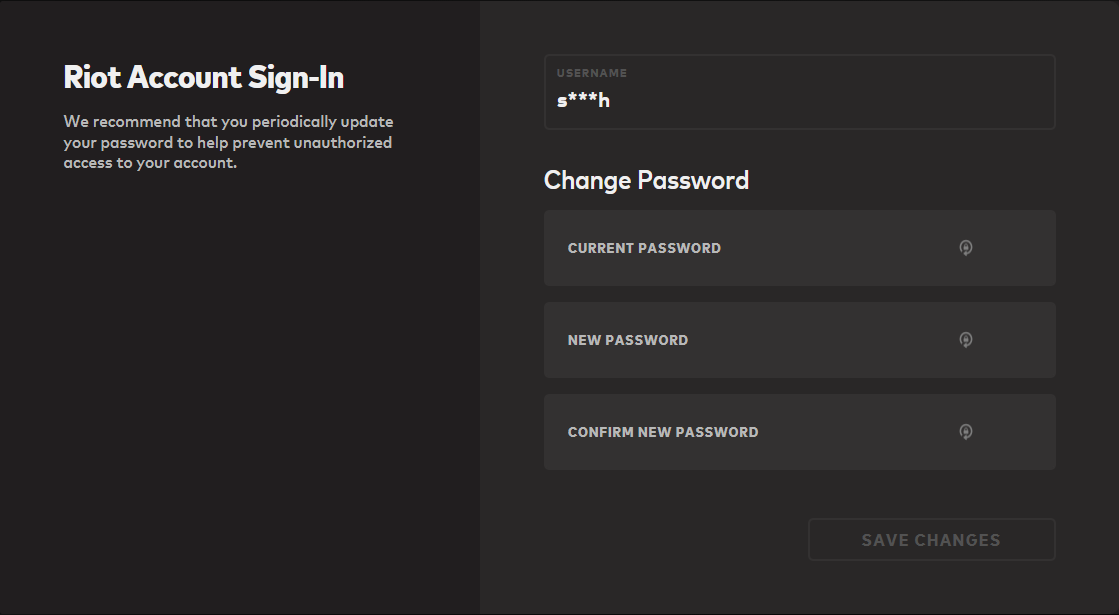The width and height of the screenshot is (1119, 615).
Task: Click the NEW PASSWORD label text
Action: (628, 340)
